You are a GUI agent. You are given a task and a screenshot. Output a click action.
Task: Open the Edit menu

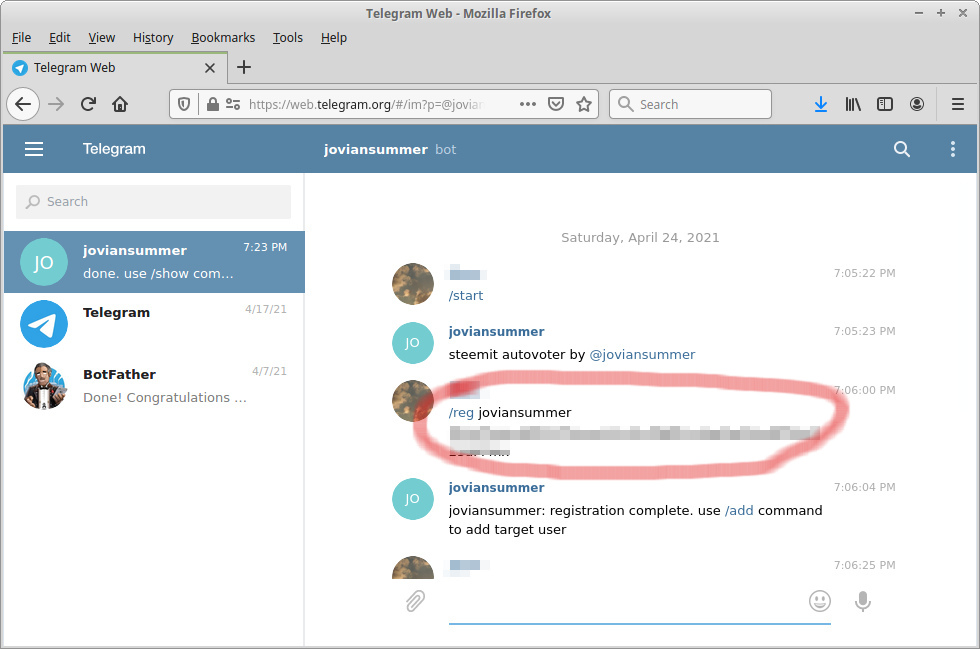coord(59,38)
